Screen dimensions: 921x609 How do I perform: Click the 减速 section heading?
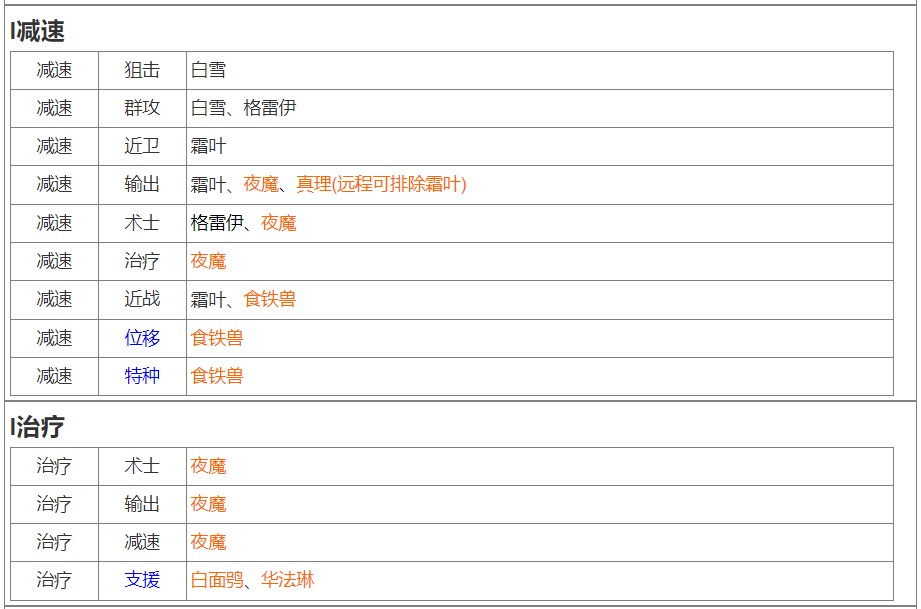[x=40, y=31]
